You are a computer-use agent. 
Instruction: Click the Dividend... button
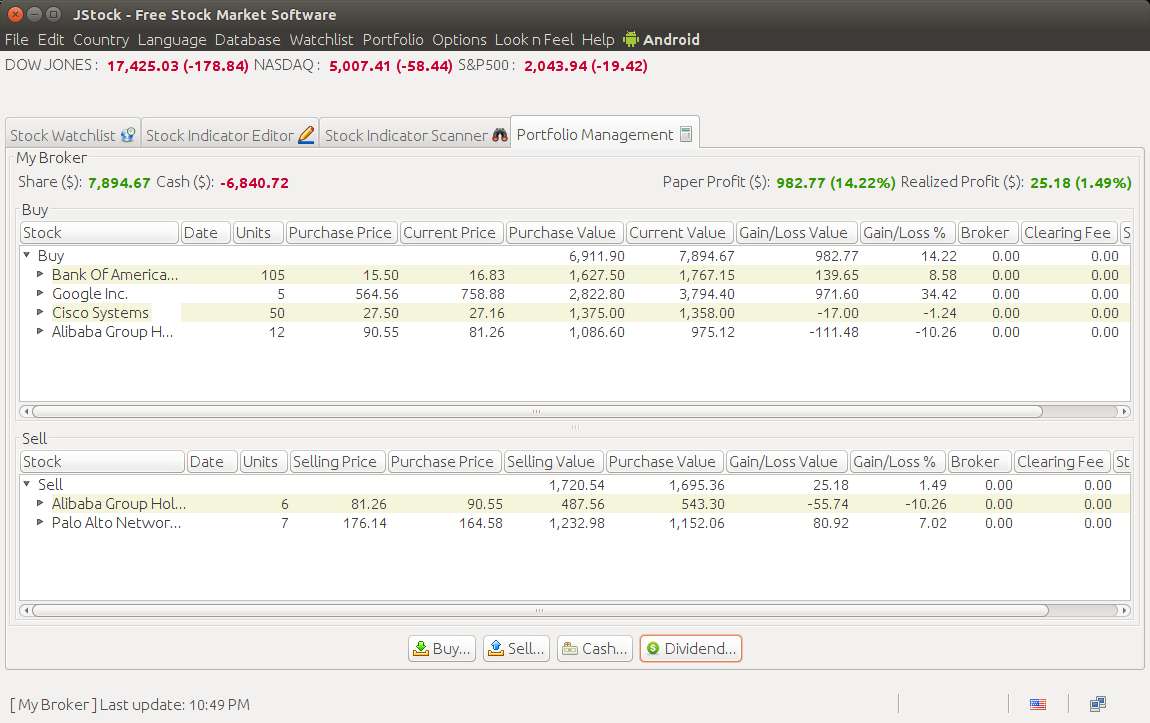coord(691,648)
